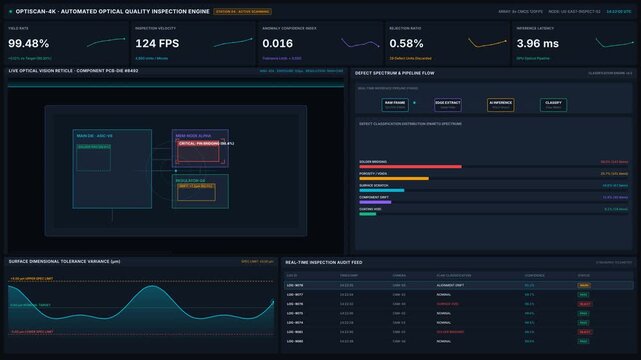
Task: Click the Station 04 Active Scanning badge
Action: (x=242, y=11)
